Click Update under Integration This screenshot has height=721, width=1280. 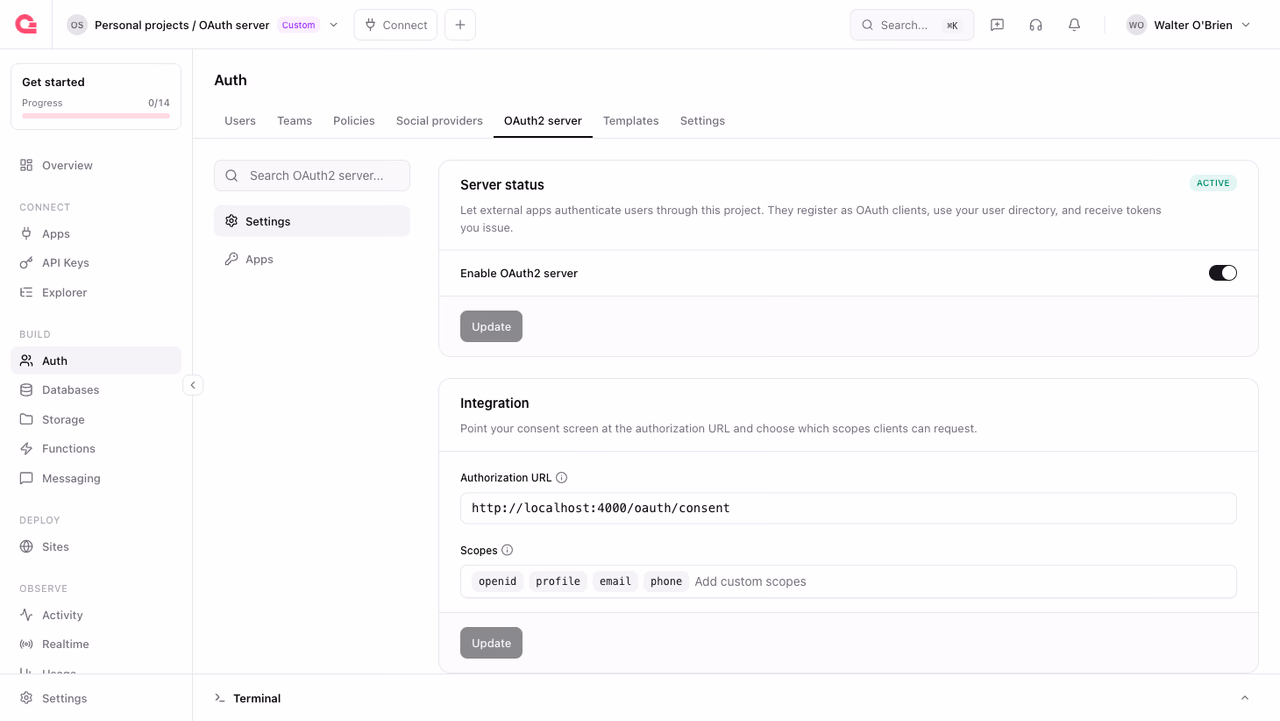coord(491,643)
